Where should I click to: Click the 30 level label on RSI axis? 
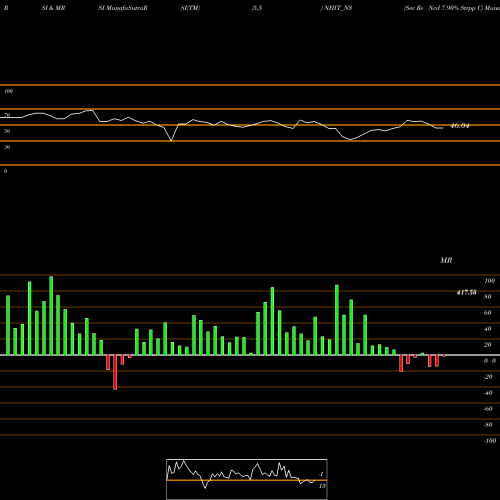pyautogui.click(x=7, y=147)
